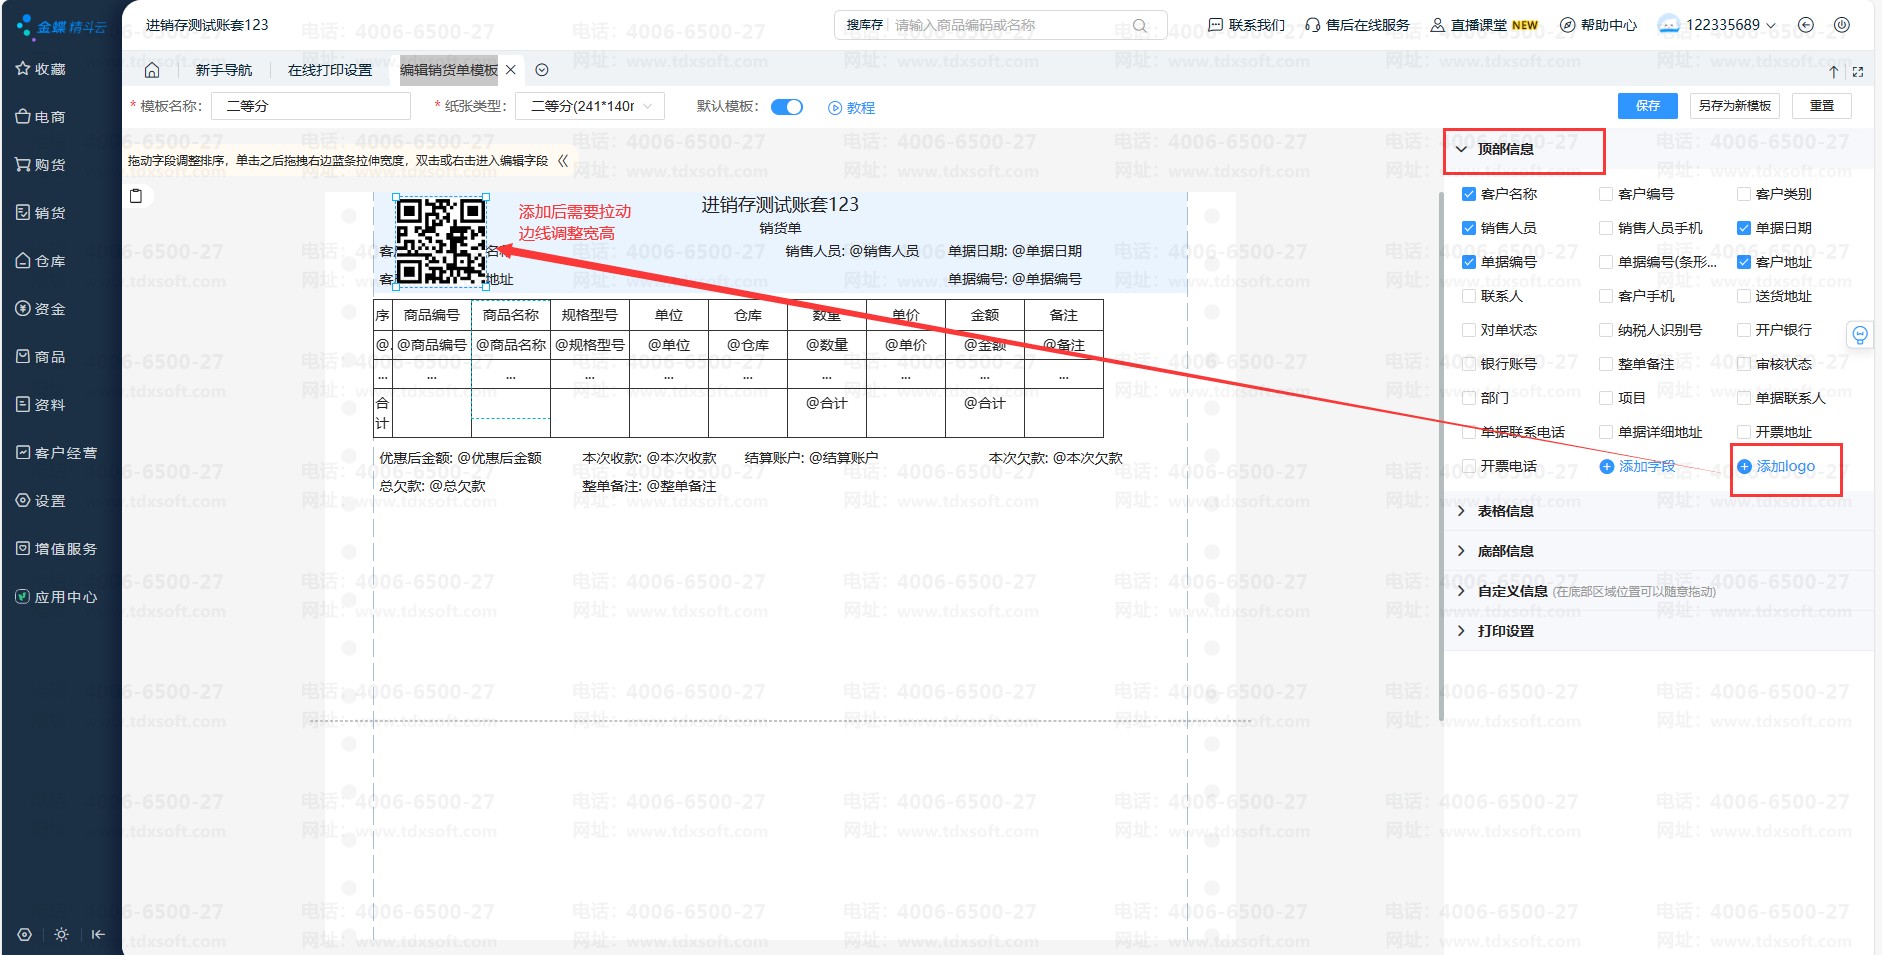Image resolution: width=1882 pixels, height=955 pixels.
Task: Uncheck the 客户名称 checkbox
Action: pyautogui.click(x=1468, y=194)
